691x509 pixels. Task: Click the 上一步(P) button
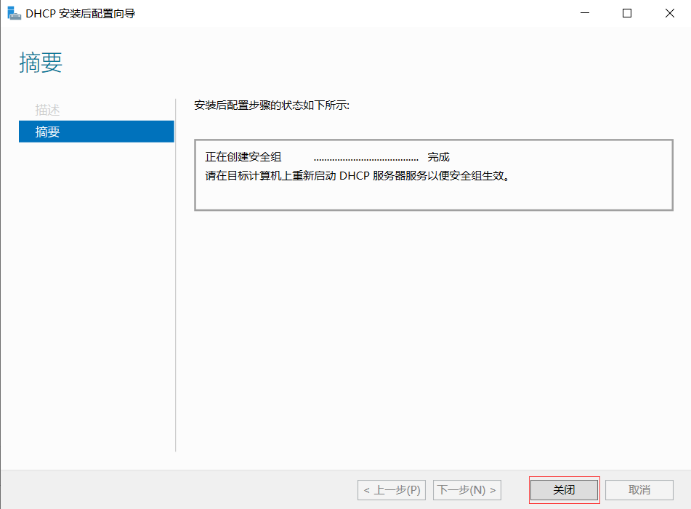[x=391, y=490]
